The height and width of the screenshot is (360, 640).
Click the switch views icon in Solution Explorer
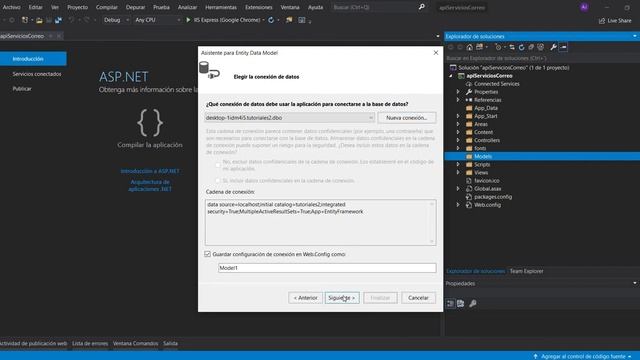pyautogui.click(x=480, y=47)
